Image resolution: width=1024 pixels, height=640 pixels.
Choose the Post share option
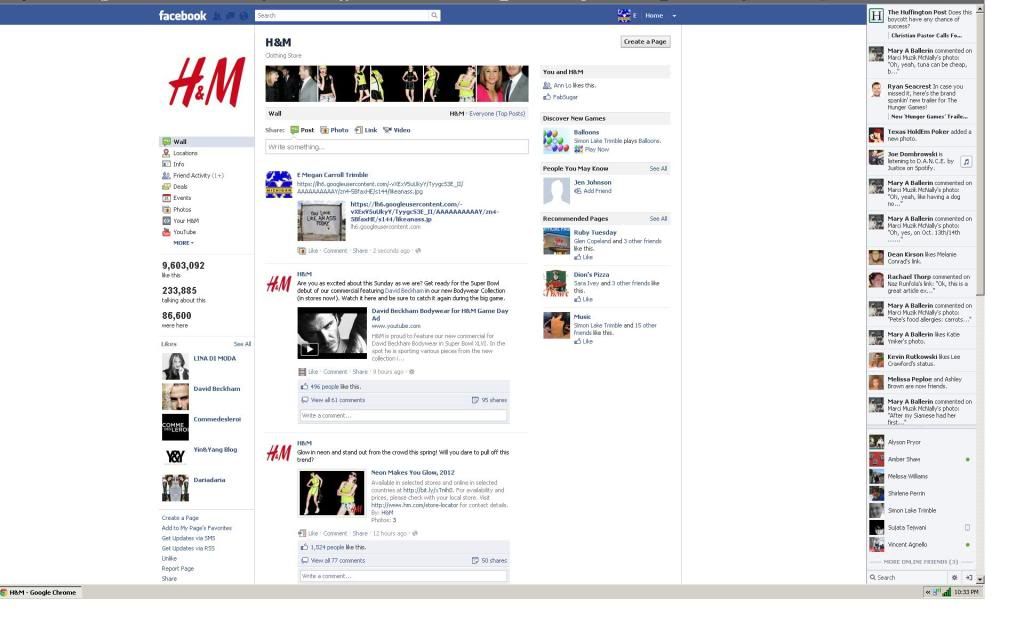(x=302, y=130)
